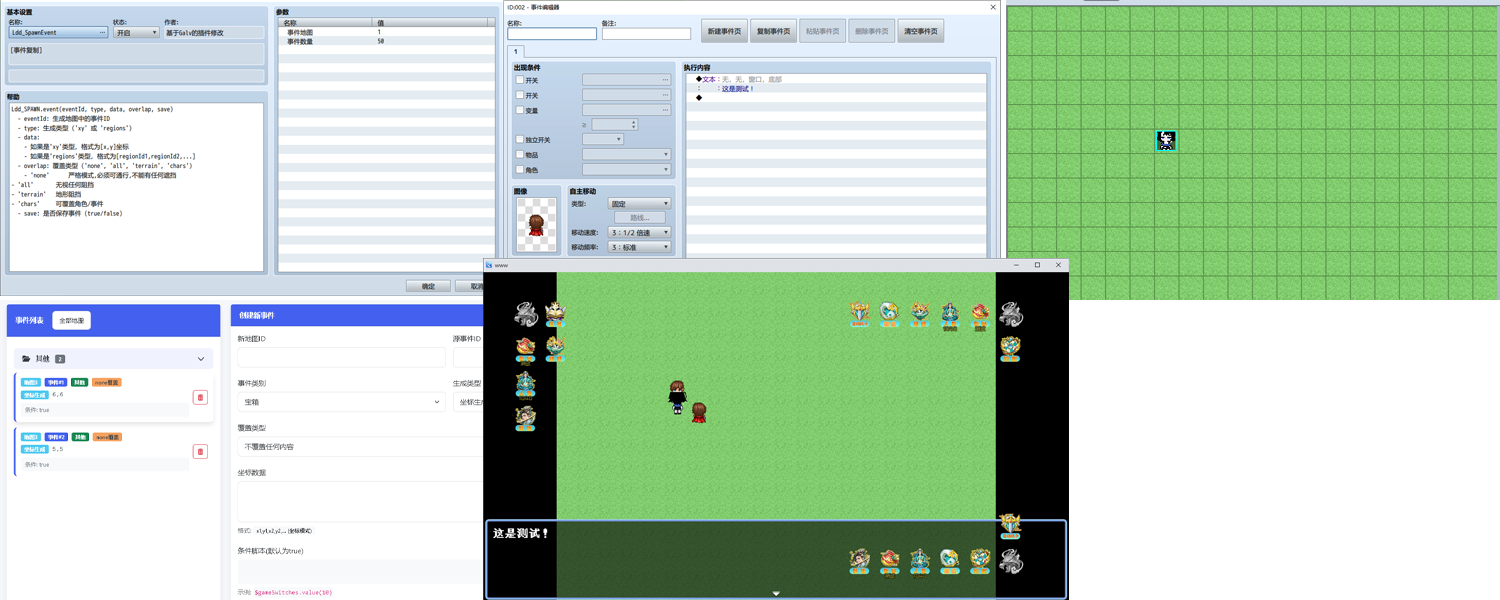Open the plugin name picker ellipsis for Ldd_SpawnEvent
Viewport: 1500px width, 600px height.
pyautogui.click(x=102, y=33)
